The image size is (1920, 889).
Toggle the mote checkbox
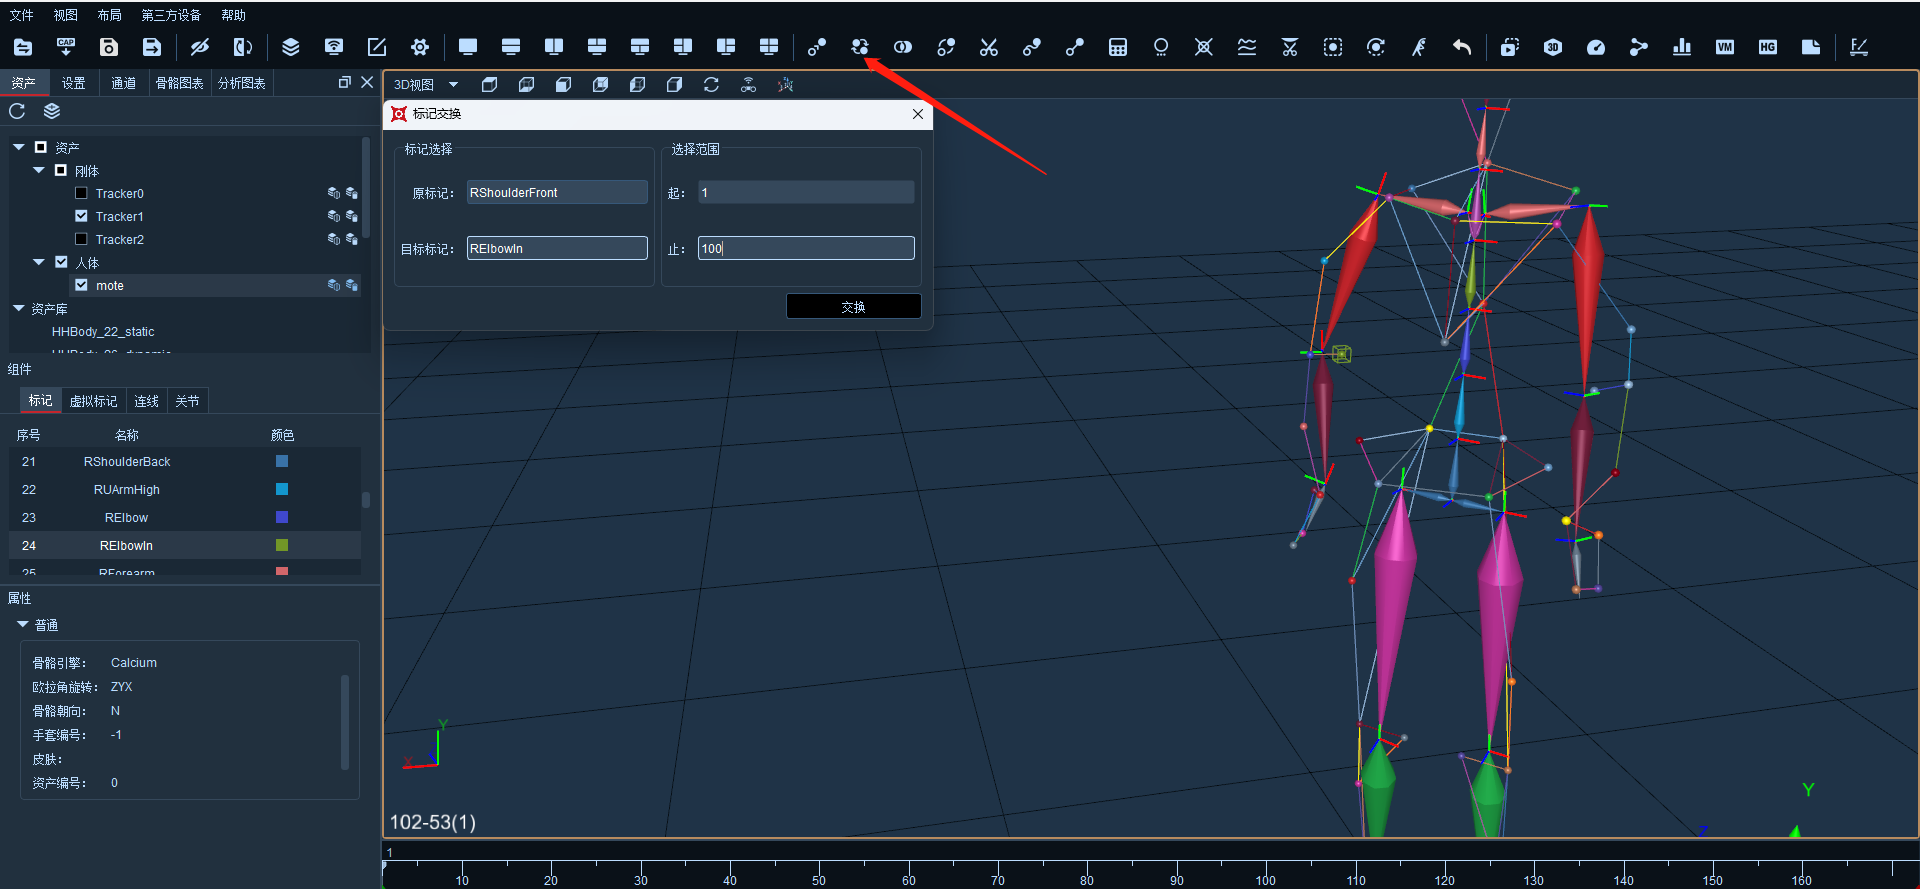click(x=82, y=285)
